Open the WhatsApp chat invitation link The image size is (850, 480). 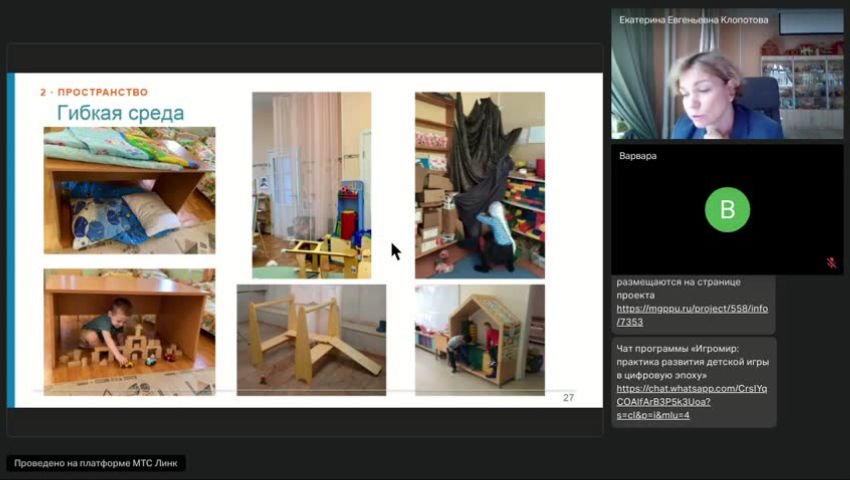[x=692, y=402]
